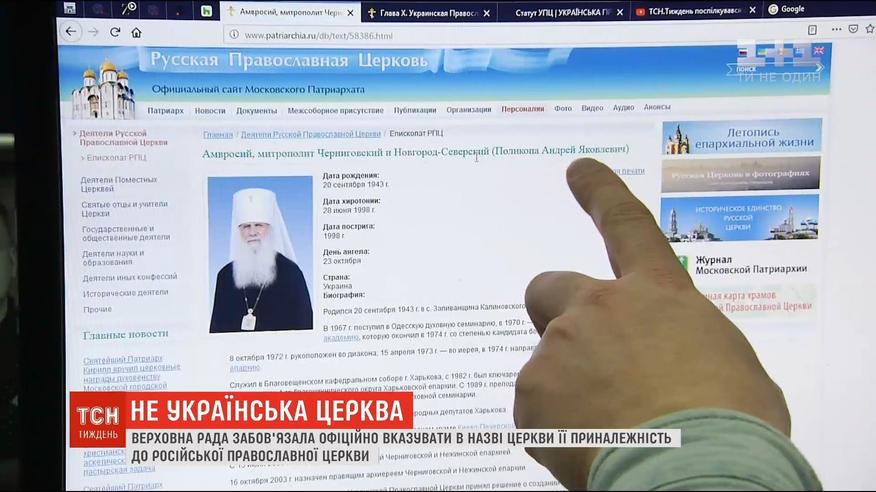This screenshot has width=876, height=492.
Task: Click the Главные новости heading
Action: click(125, 335)
